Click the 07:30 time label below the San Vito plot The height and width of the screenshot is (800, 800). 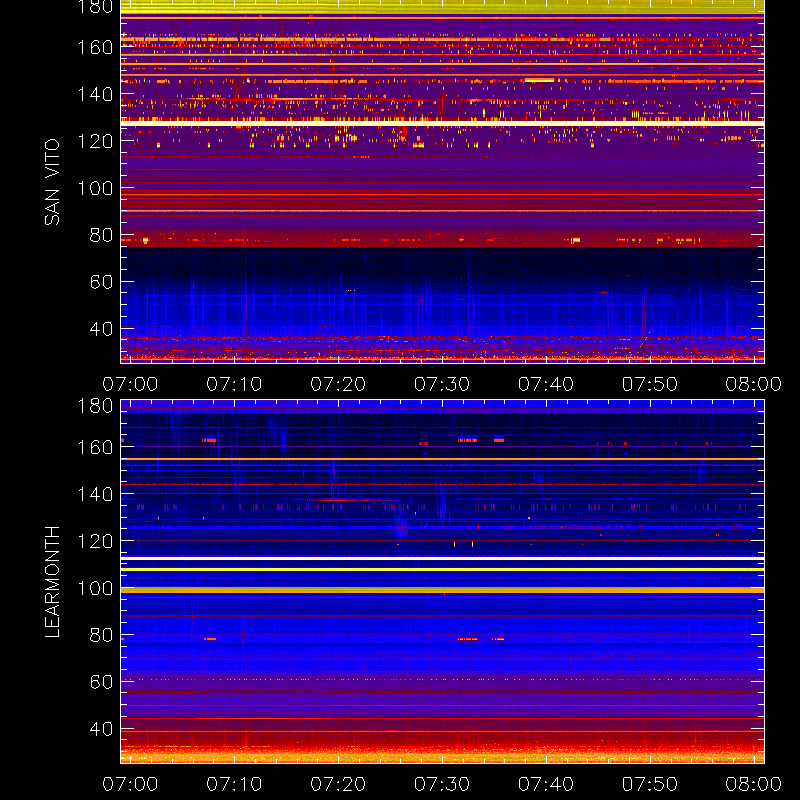pyautogui.click(x=442, y=384)
